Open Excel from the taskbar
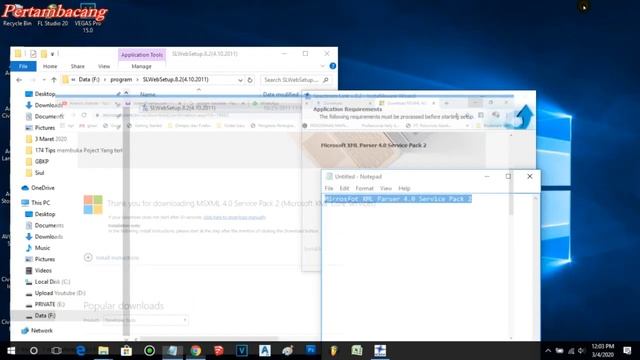Image resolution: width=640 pixels, height=360 pixels. pos(357,351)
